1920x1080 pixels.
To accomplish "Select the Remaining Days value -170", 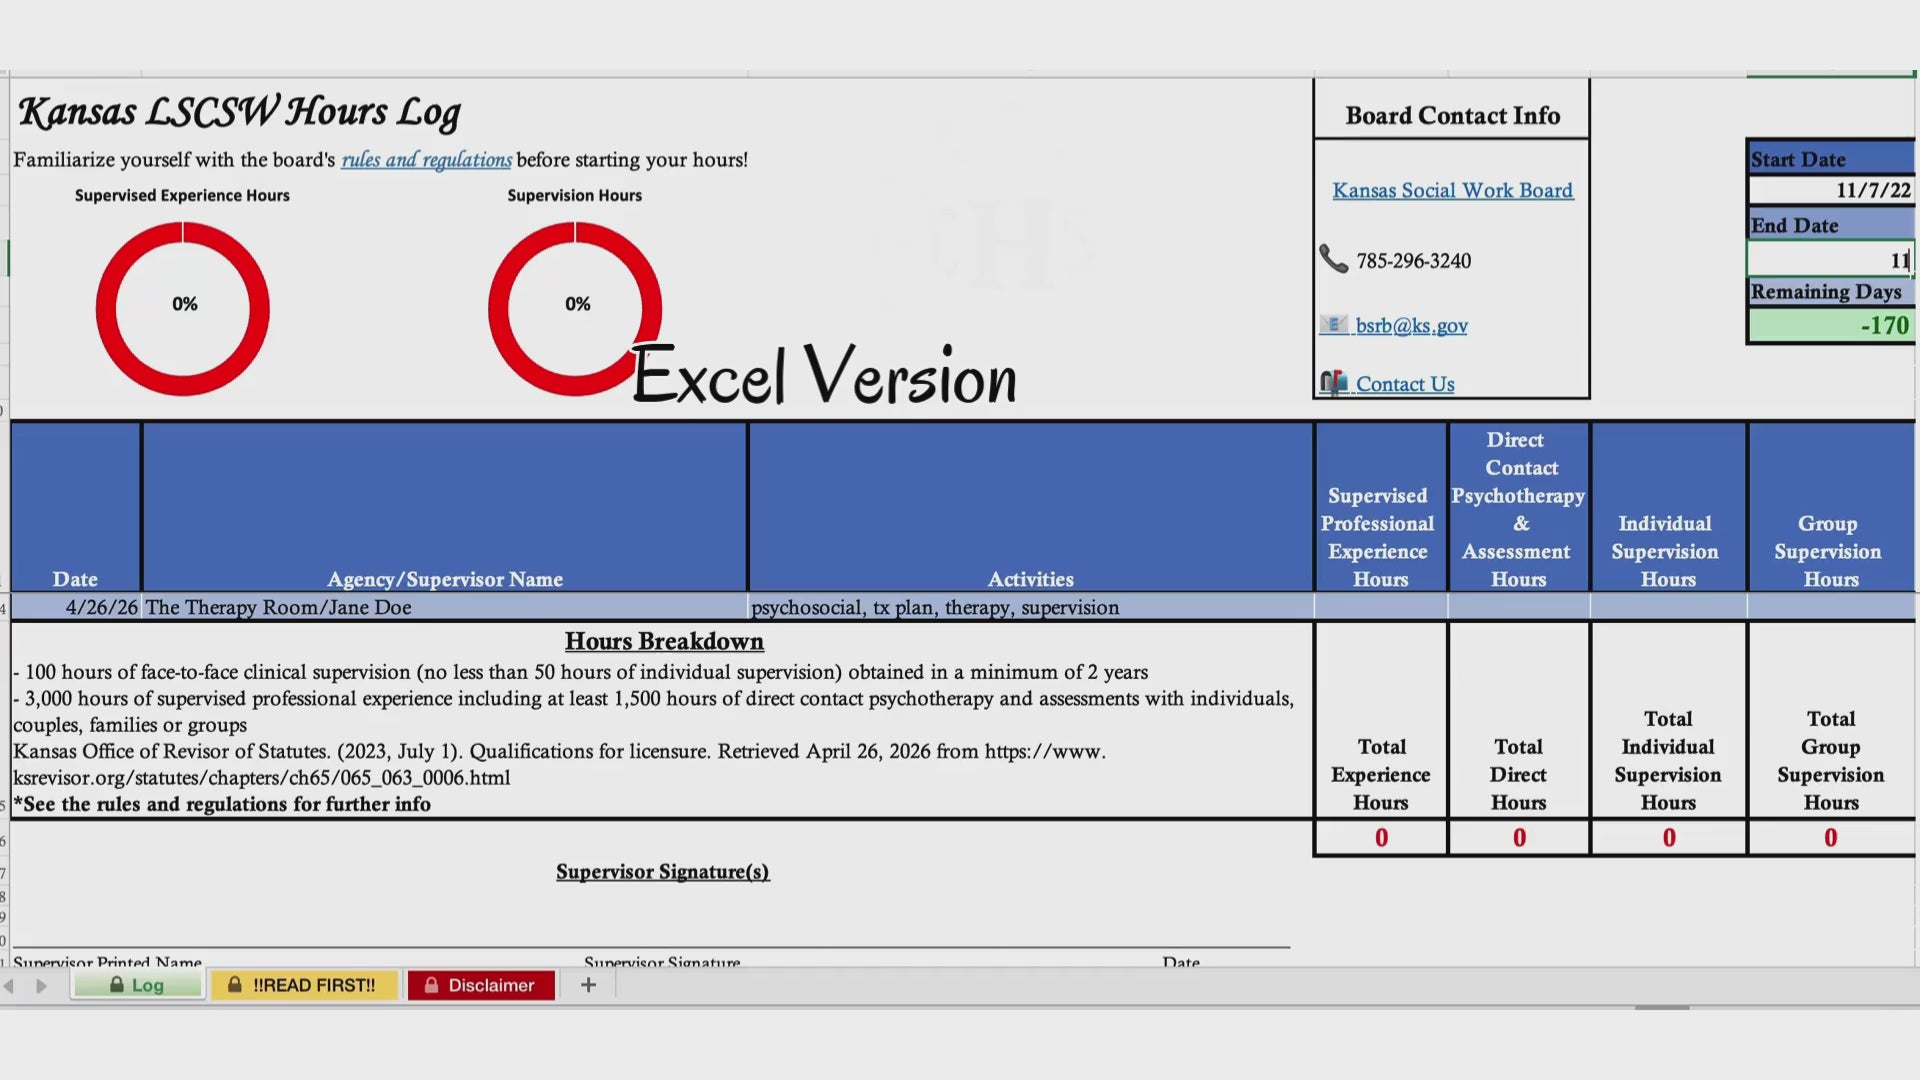I will coord(1831,326).
